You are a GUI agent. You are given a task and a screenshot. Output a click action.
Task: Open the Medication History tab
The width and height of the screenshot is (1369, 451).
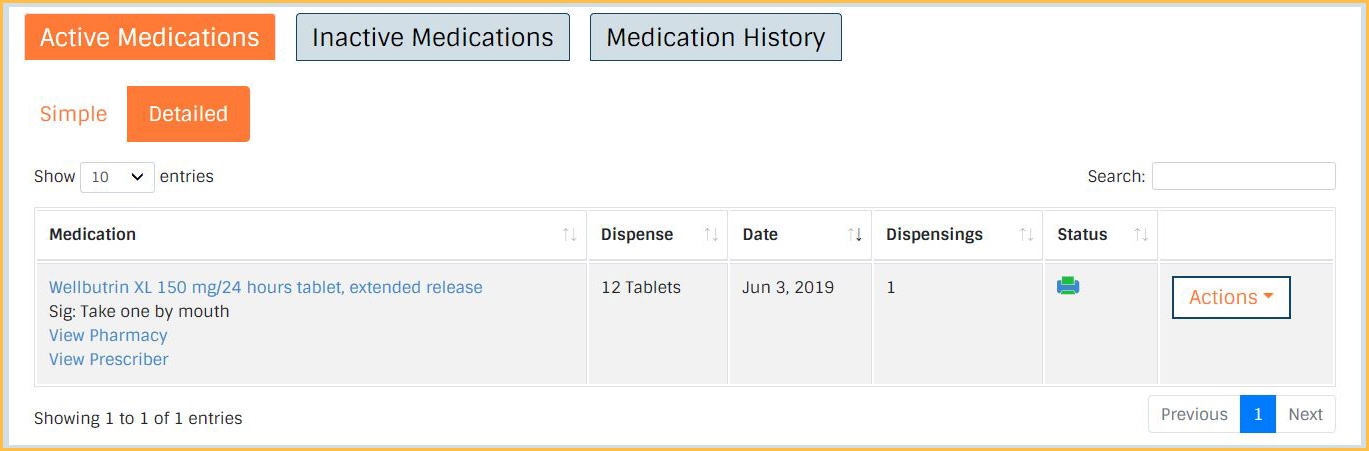(716, 37)
